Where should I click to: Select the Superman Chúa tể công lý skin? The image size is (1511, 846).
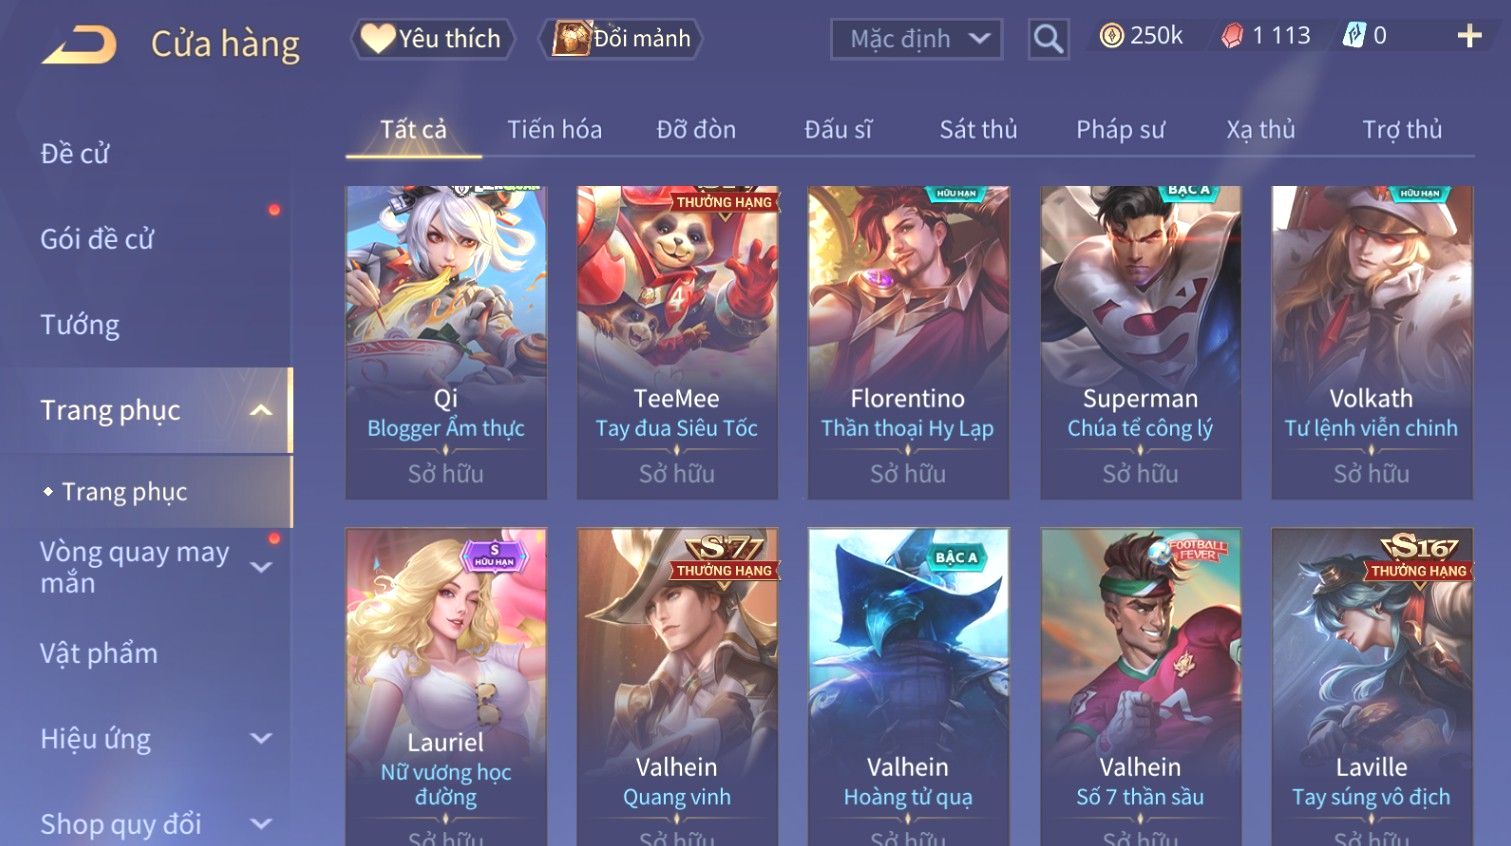tap(1140, 342)
